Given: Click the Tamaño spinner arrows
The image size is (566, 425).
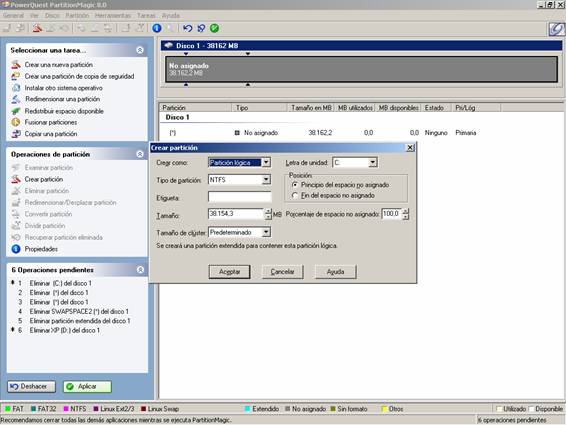Looking at the screenshot, I should point(268,214).
